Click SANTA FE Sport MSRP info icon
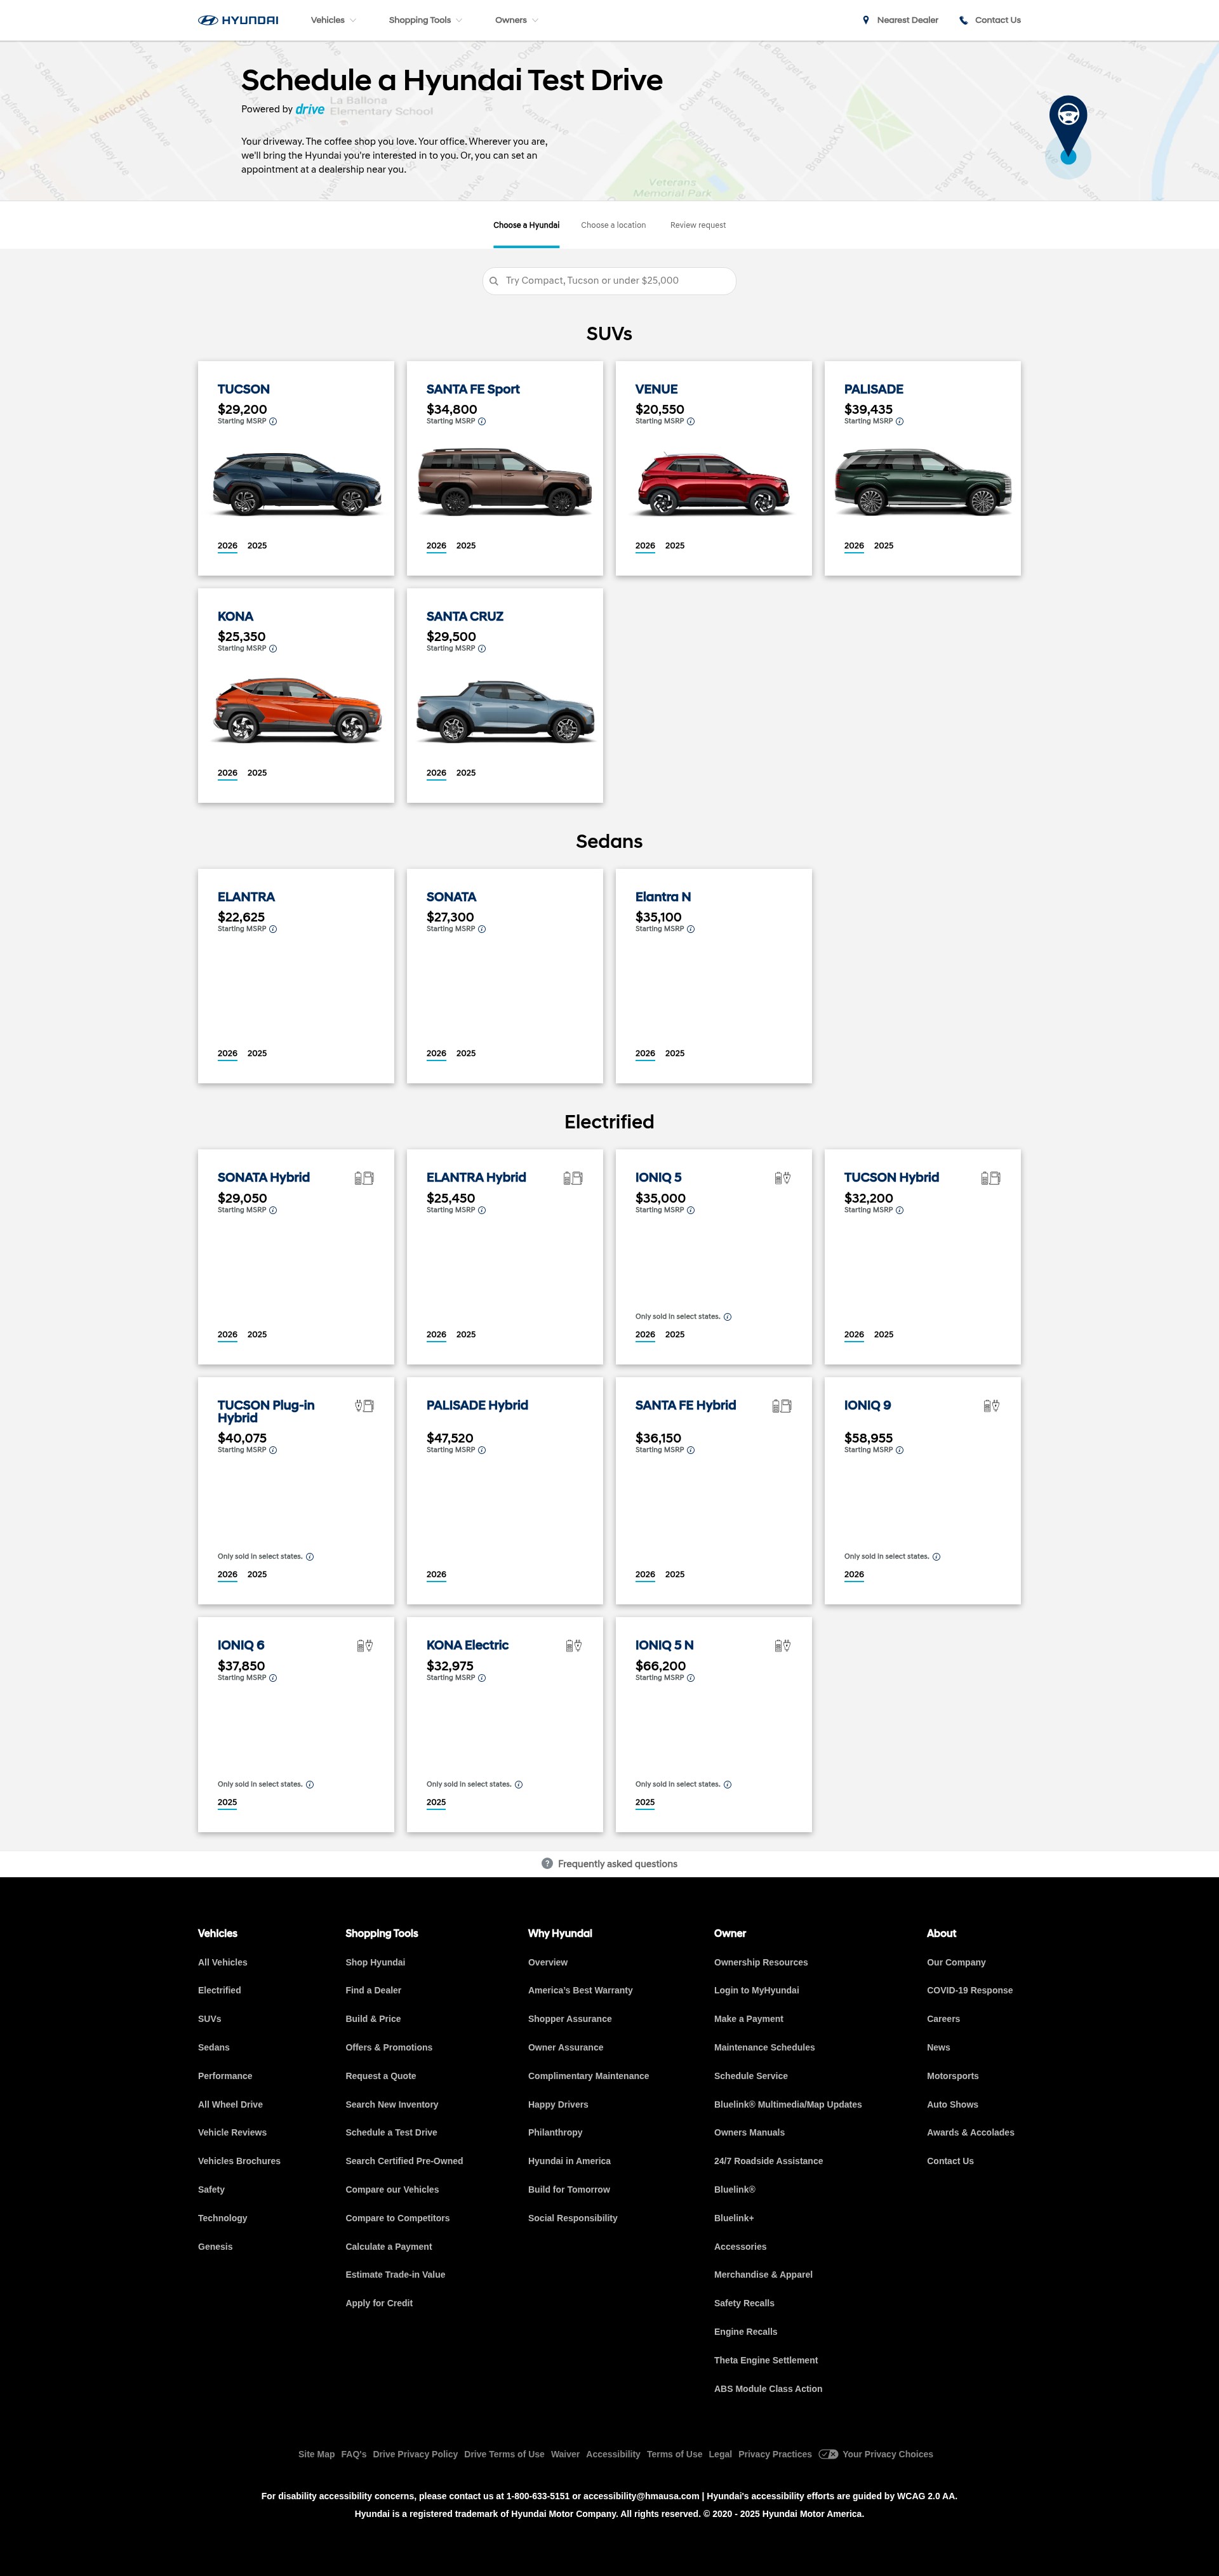1219x2576 pixels. click(x=482, y=422)
